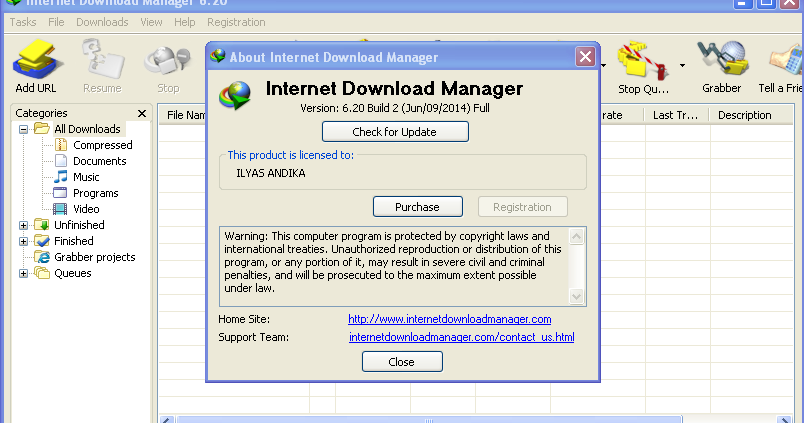Select the Music note category icon
The image size is (804, 423).
pos(61,176)
